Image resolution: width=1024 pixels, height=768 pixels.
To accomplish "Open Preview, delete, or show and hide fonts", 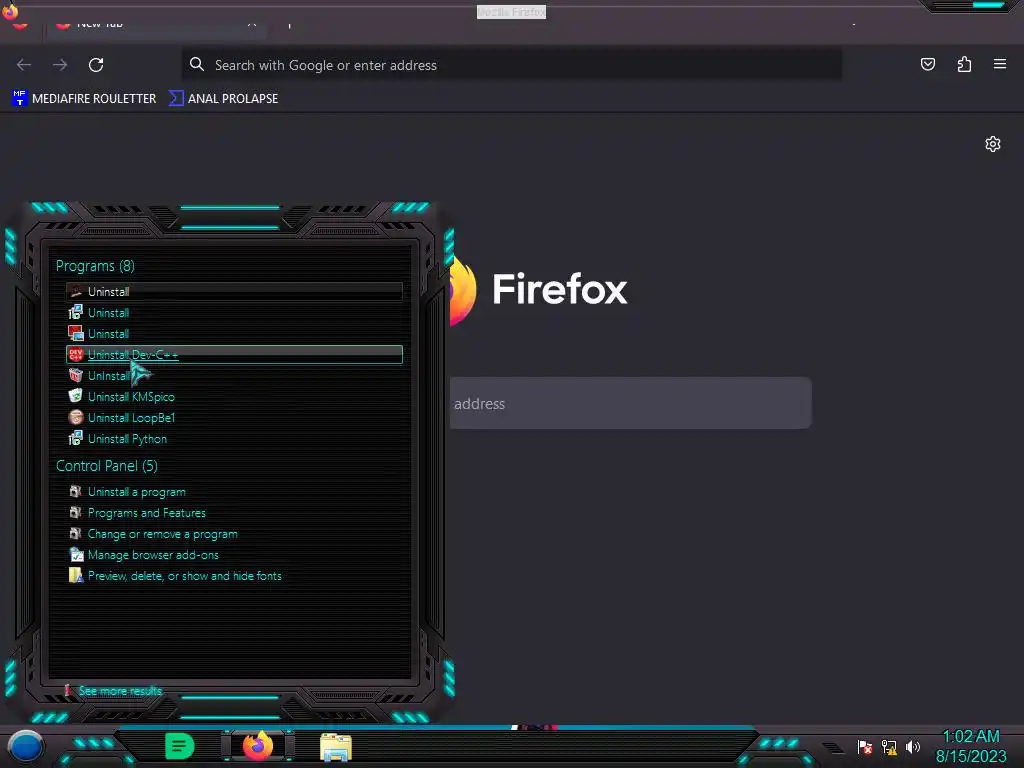I will (234, 575).
